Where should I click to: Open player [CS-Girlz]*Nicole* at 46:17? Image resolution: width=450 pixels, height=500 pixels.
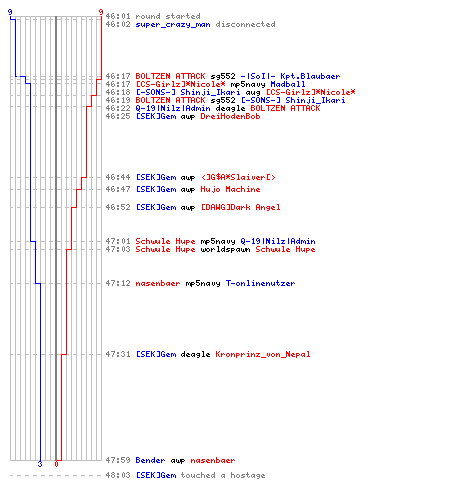180,84
